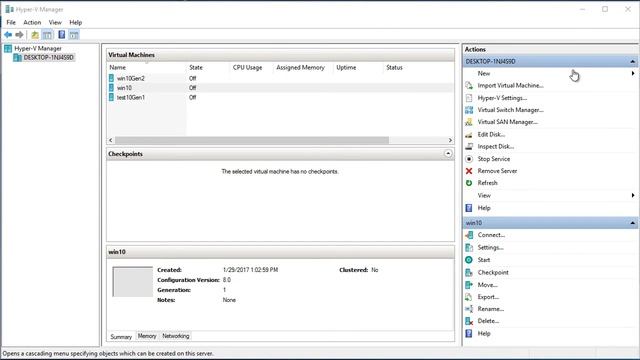
Task: Click the green Refresh icon
Action: pyautogui.click(x=469, y=183)
